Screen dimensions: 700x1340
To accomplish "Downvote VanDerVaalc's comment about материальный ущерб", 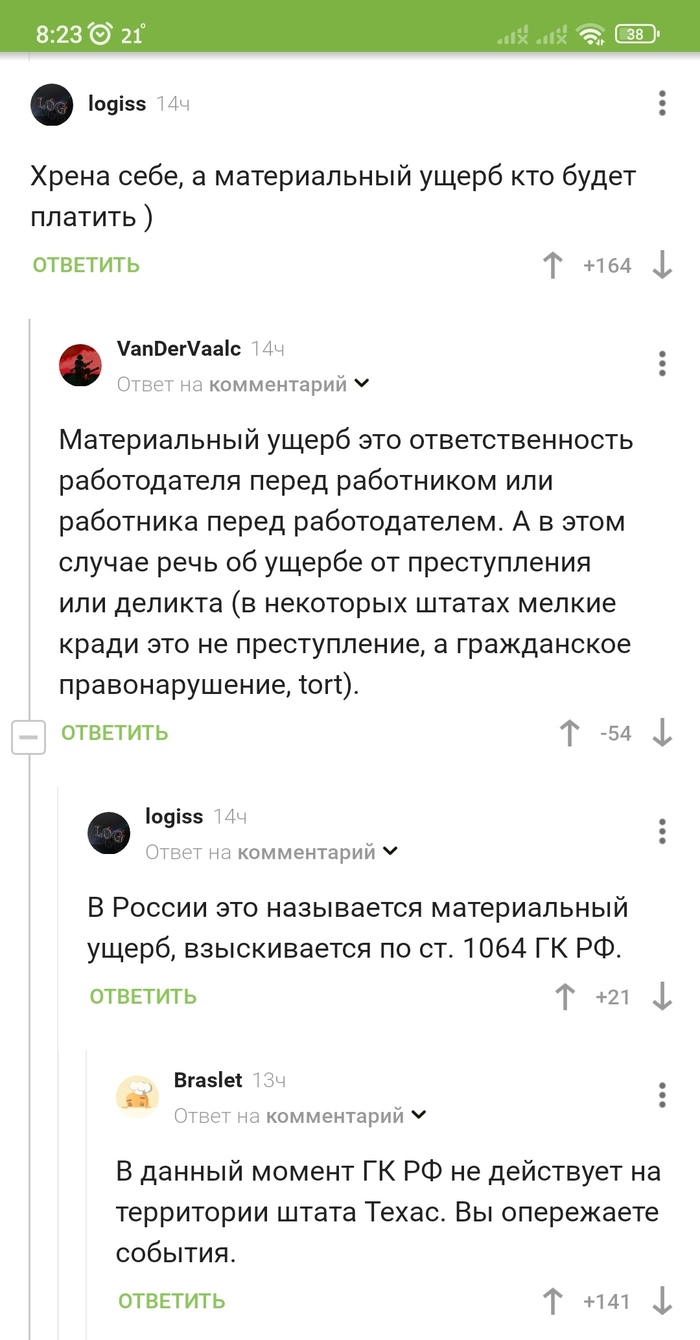I will coord(661,733).
